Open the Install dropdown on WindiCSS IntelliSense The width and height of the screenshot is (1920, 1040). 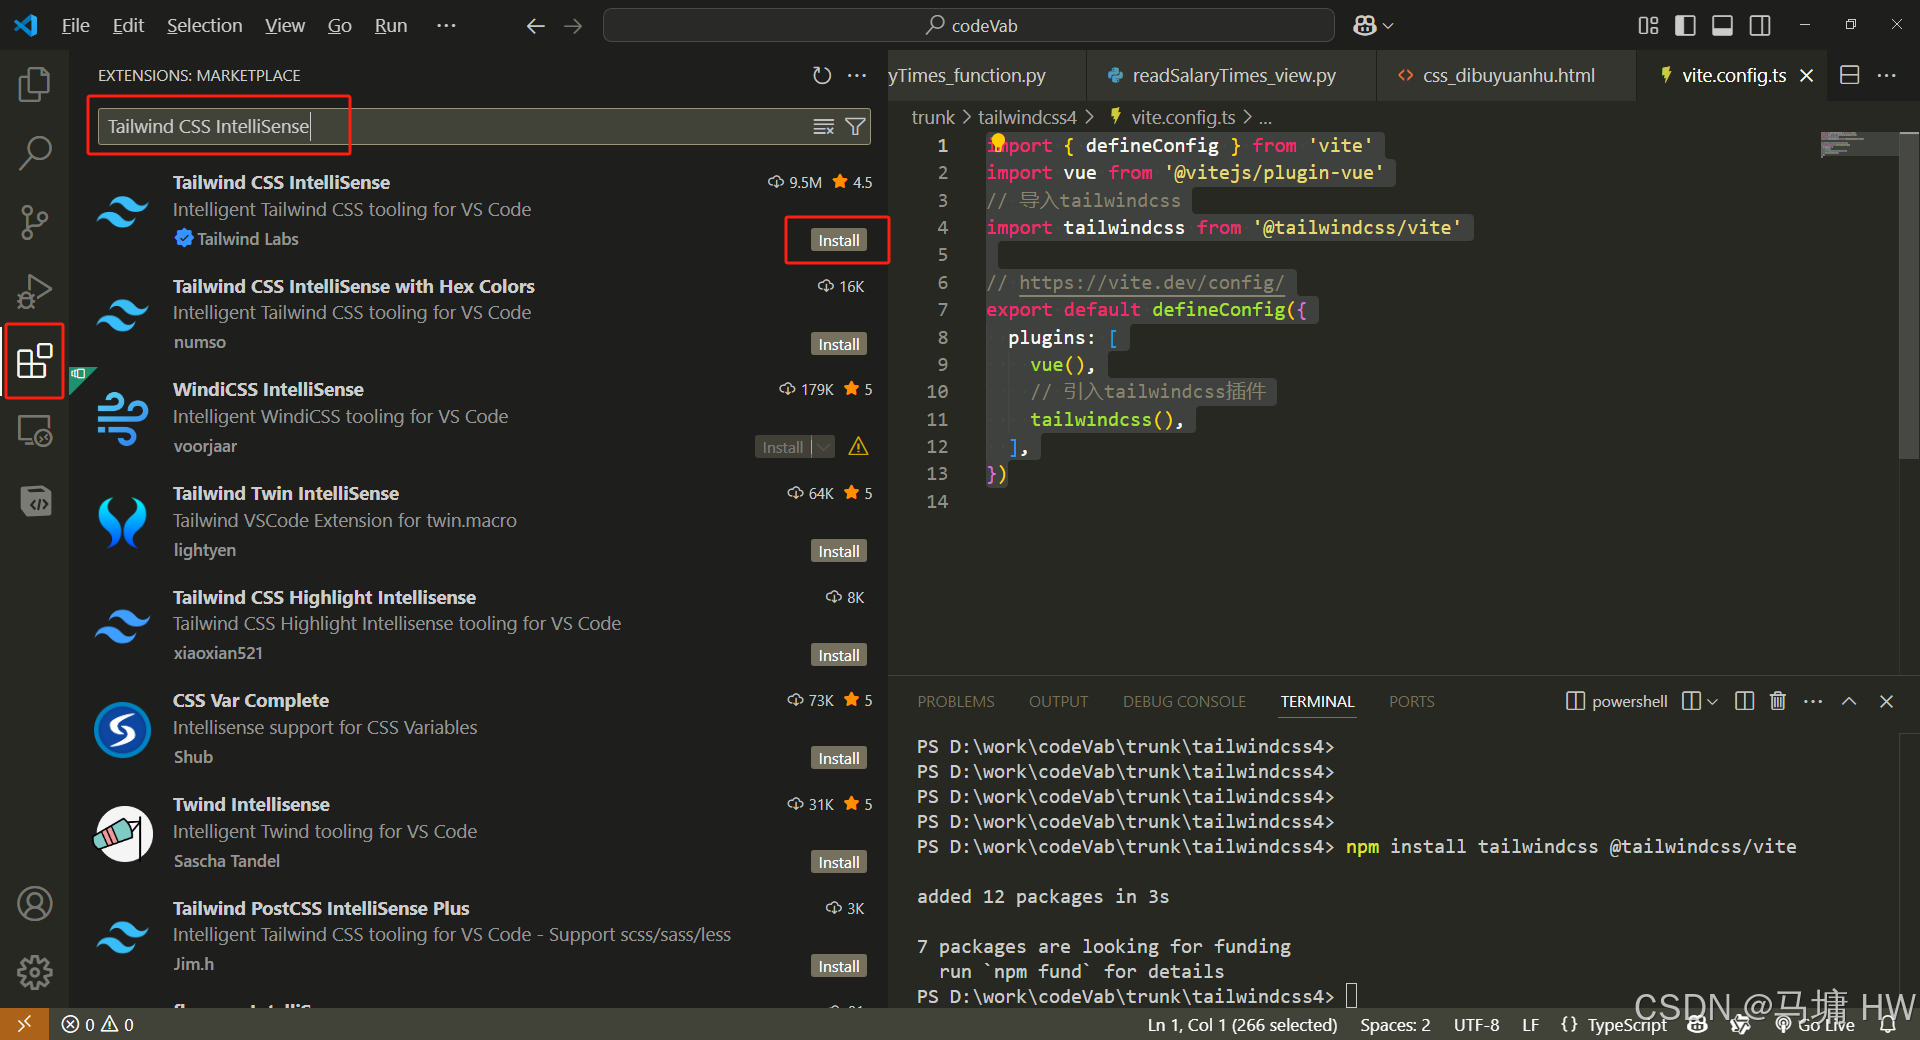[822, 447]
